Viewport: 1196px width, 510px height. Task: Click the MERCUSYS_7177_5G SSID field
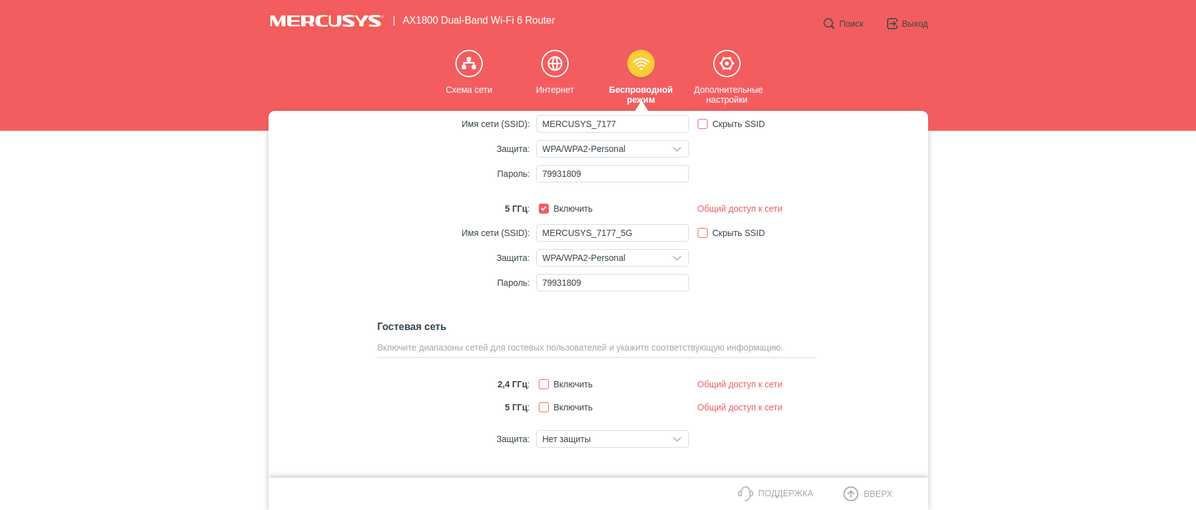click(x=612, y=233)
